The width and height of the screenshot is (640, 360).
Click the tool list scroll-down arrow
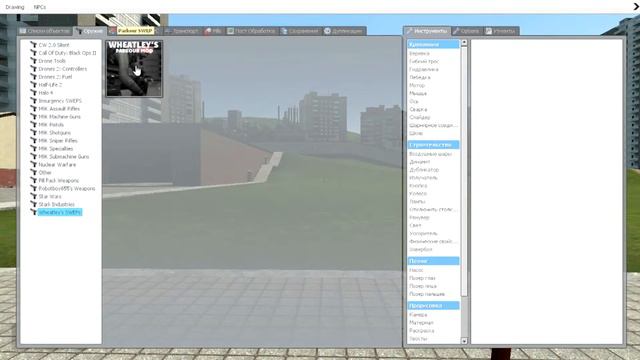[464, 340]
